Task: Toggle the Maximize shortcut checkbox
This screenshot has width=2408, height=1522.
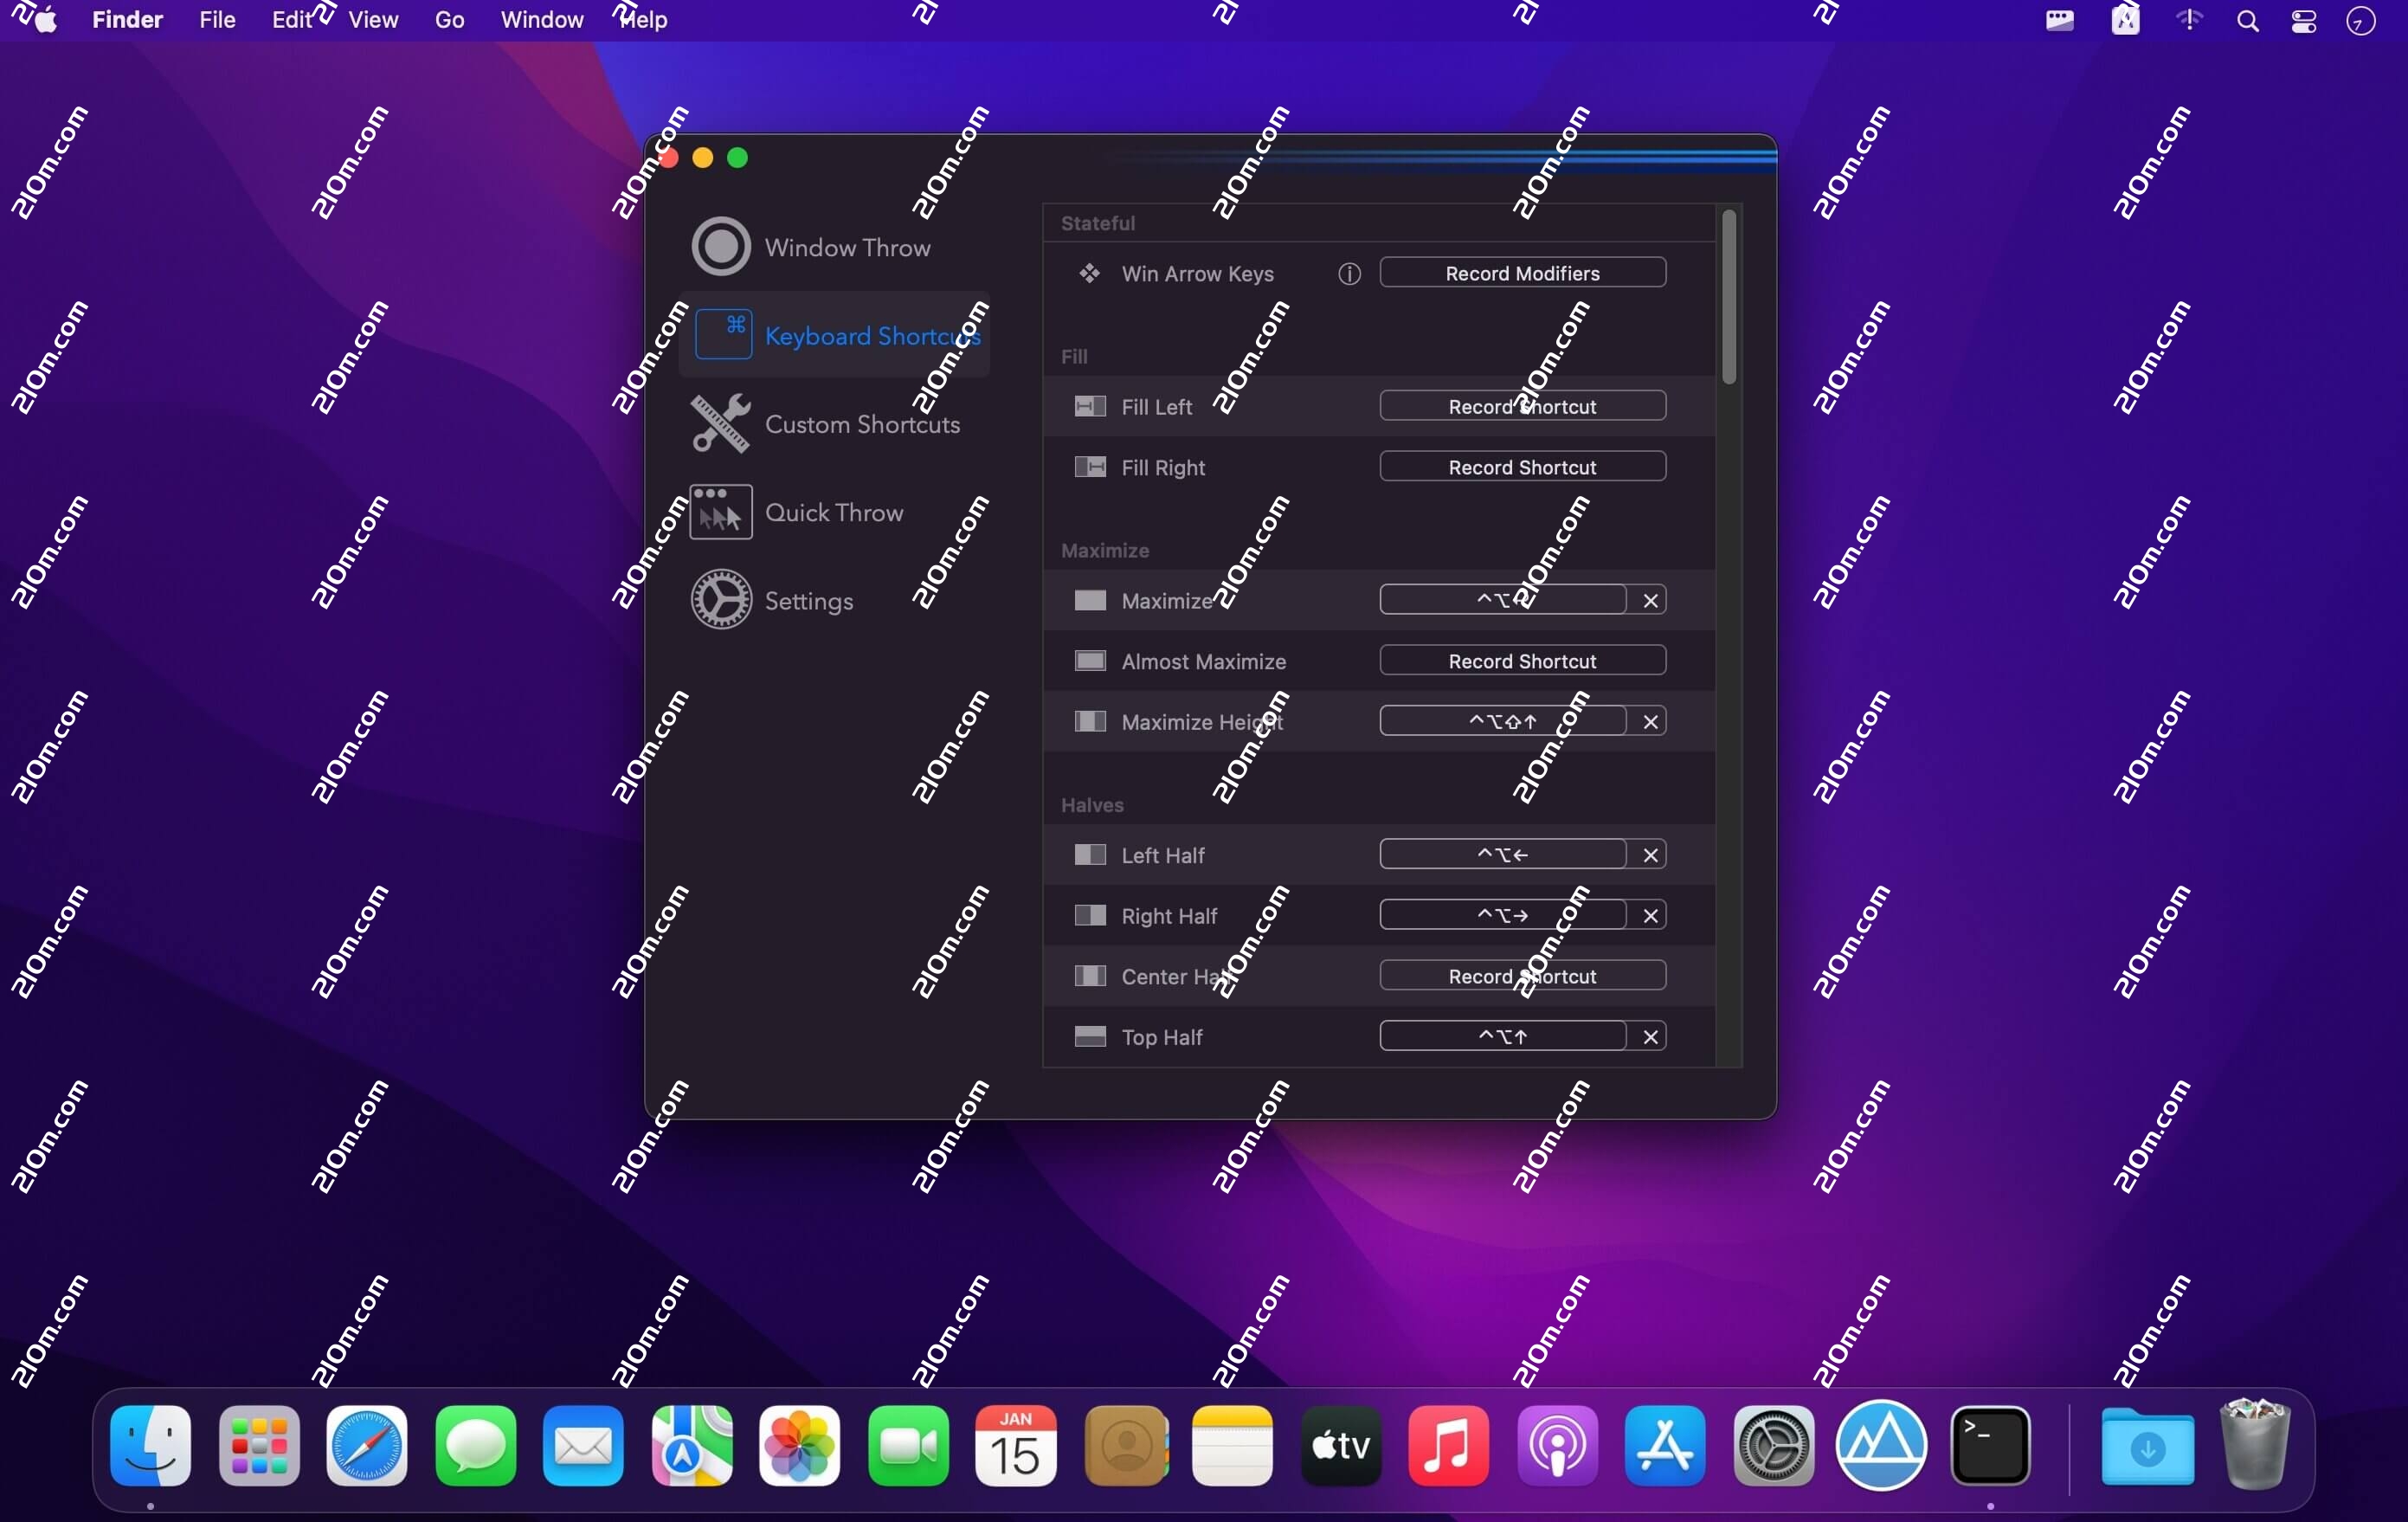Action: [x=1090, y=600]
